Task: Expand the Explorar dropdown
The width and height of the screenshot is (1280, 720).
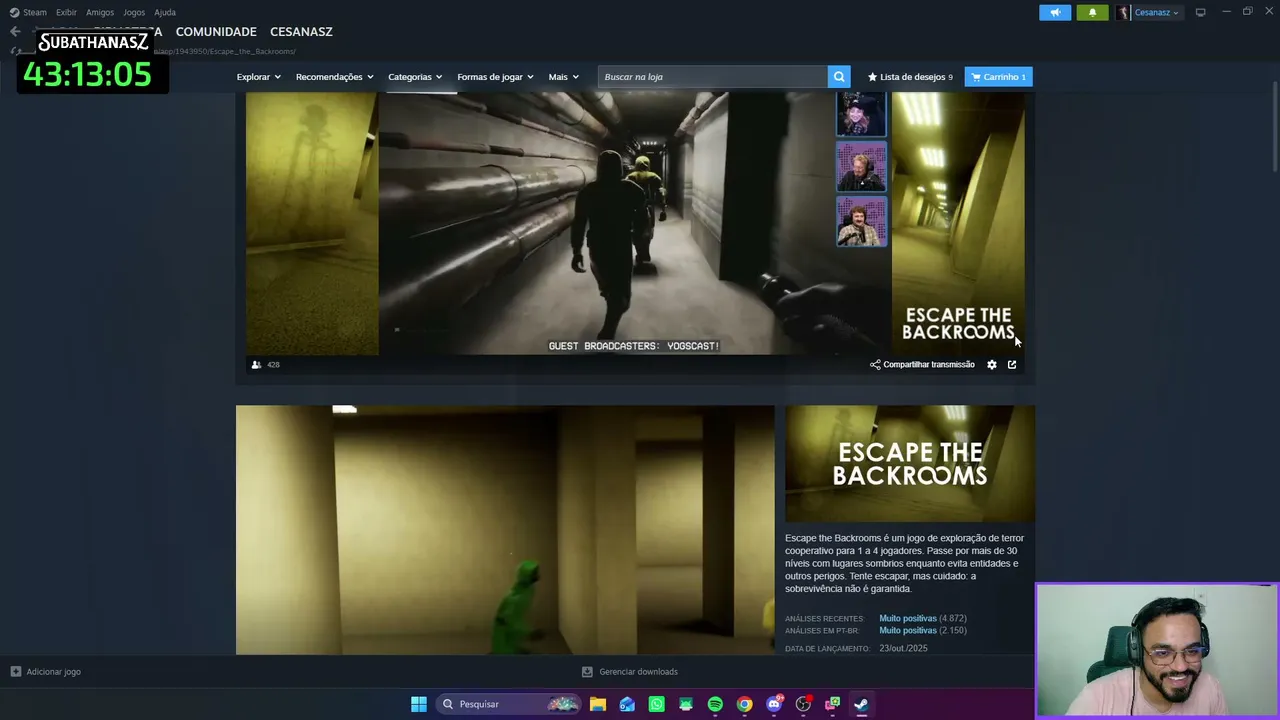Action: click(x=258, y=77)
